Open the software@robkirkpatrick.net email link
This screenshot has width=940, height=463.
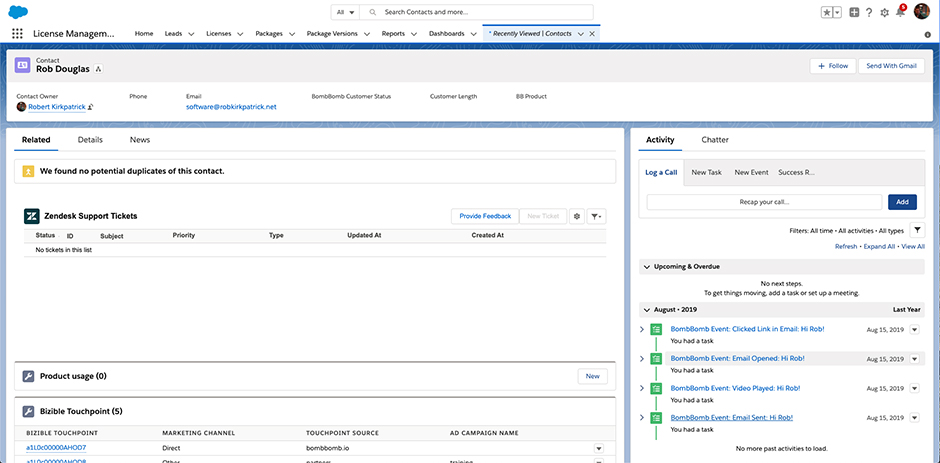click(231, 107)
